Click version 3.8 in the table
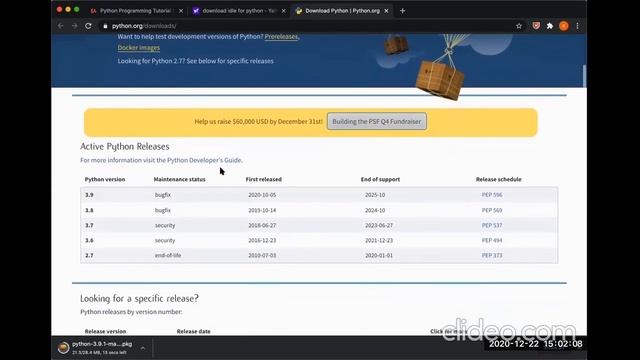Image resolution: width=640 pixels, height=360 pixels. [89, 210]
